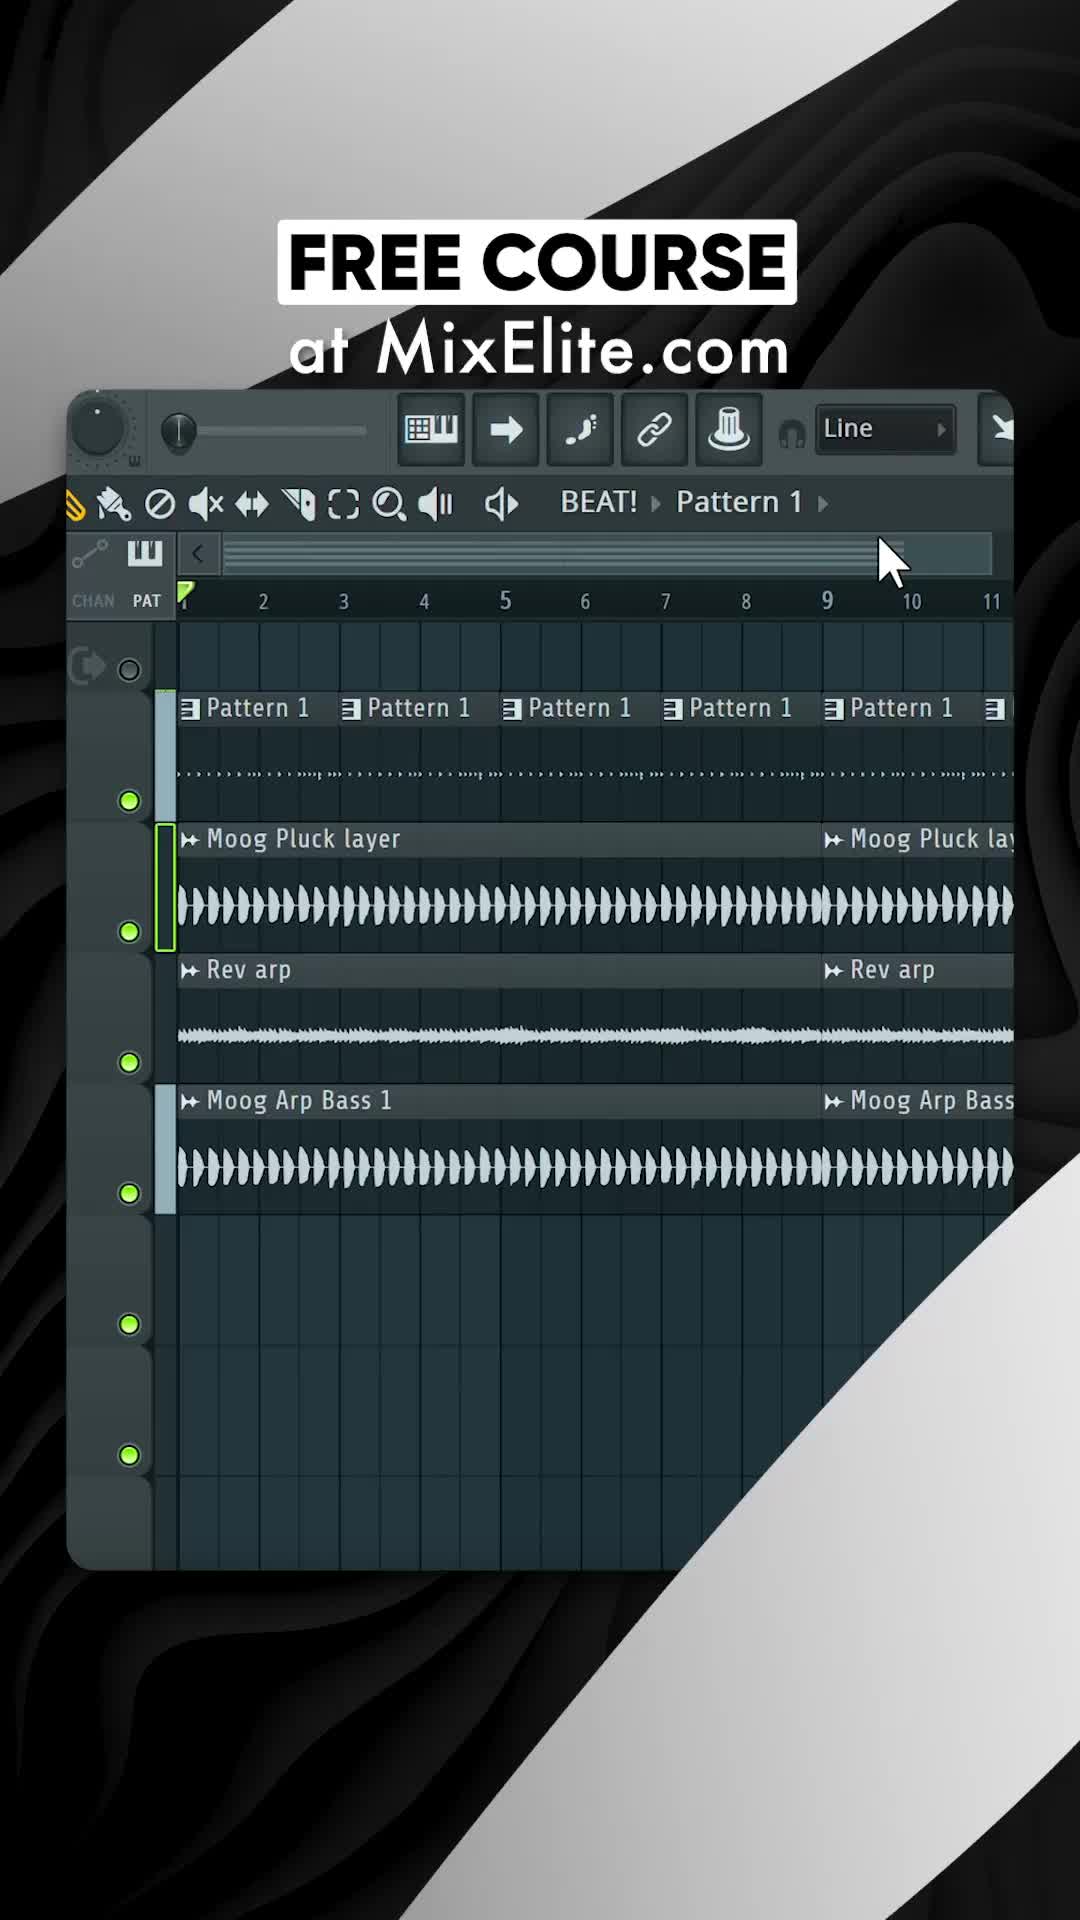Expand arrow after BEAT! breadcrumb

tap(657, 503)
